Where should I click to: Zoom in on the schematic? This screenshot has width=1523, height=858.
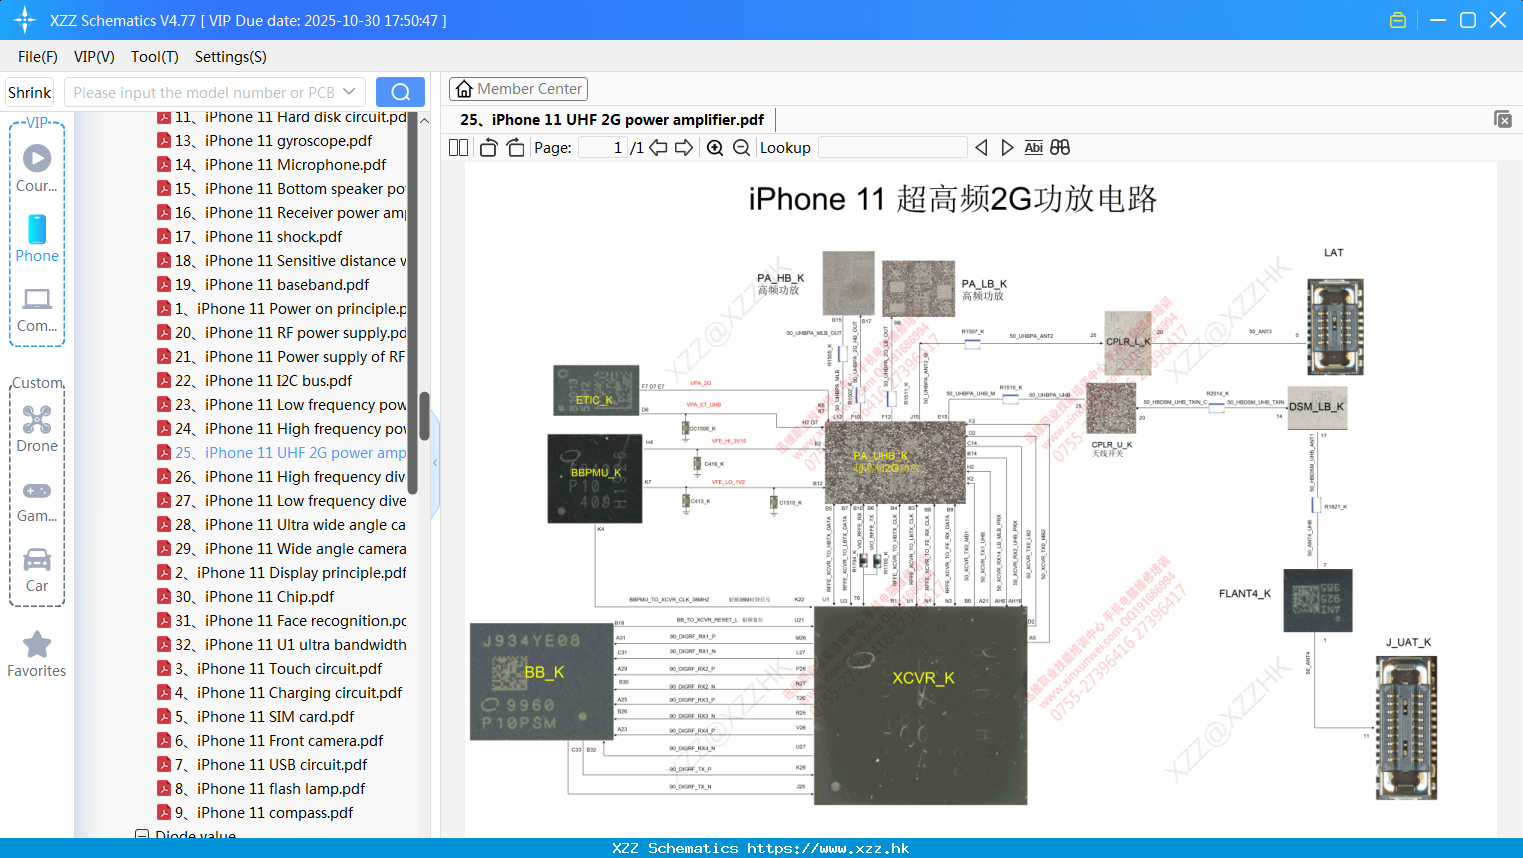click(715, 147)
